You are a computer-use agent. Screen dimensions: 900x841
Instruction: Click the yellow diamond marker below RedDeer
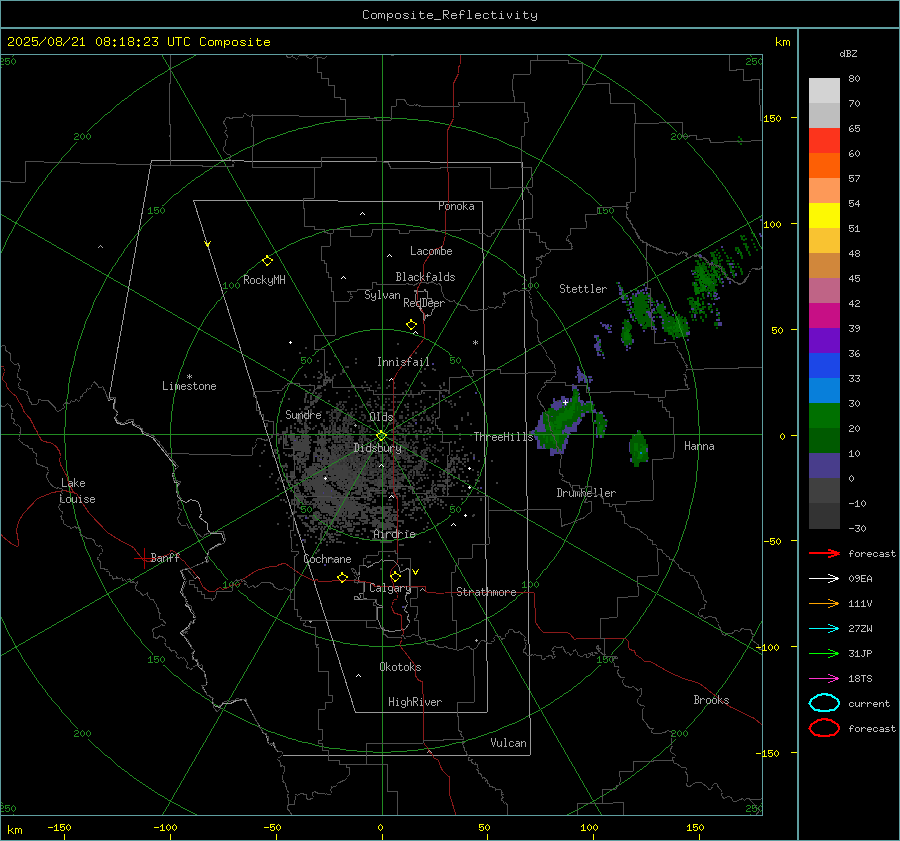point(411,325)
